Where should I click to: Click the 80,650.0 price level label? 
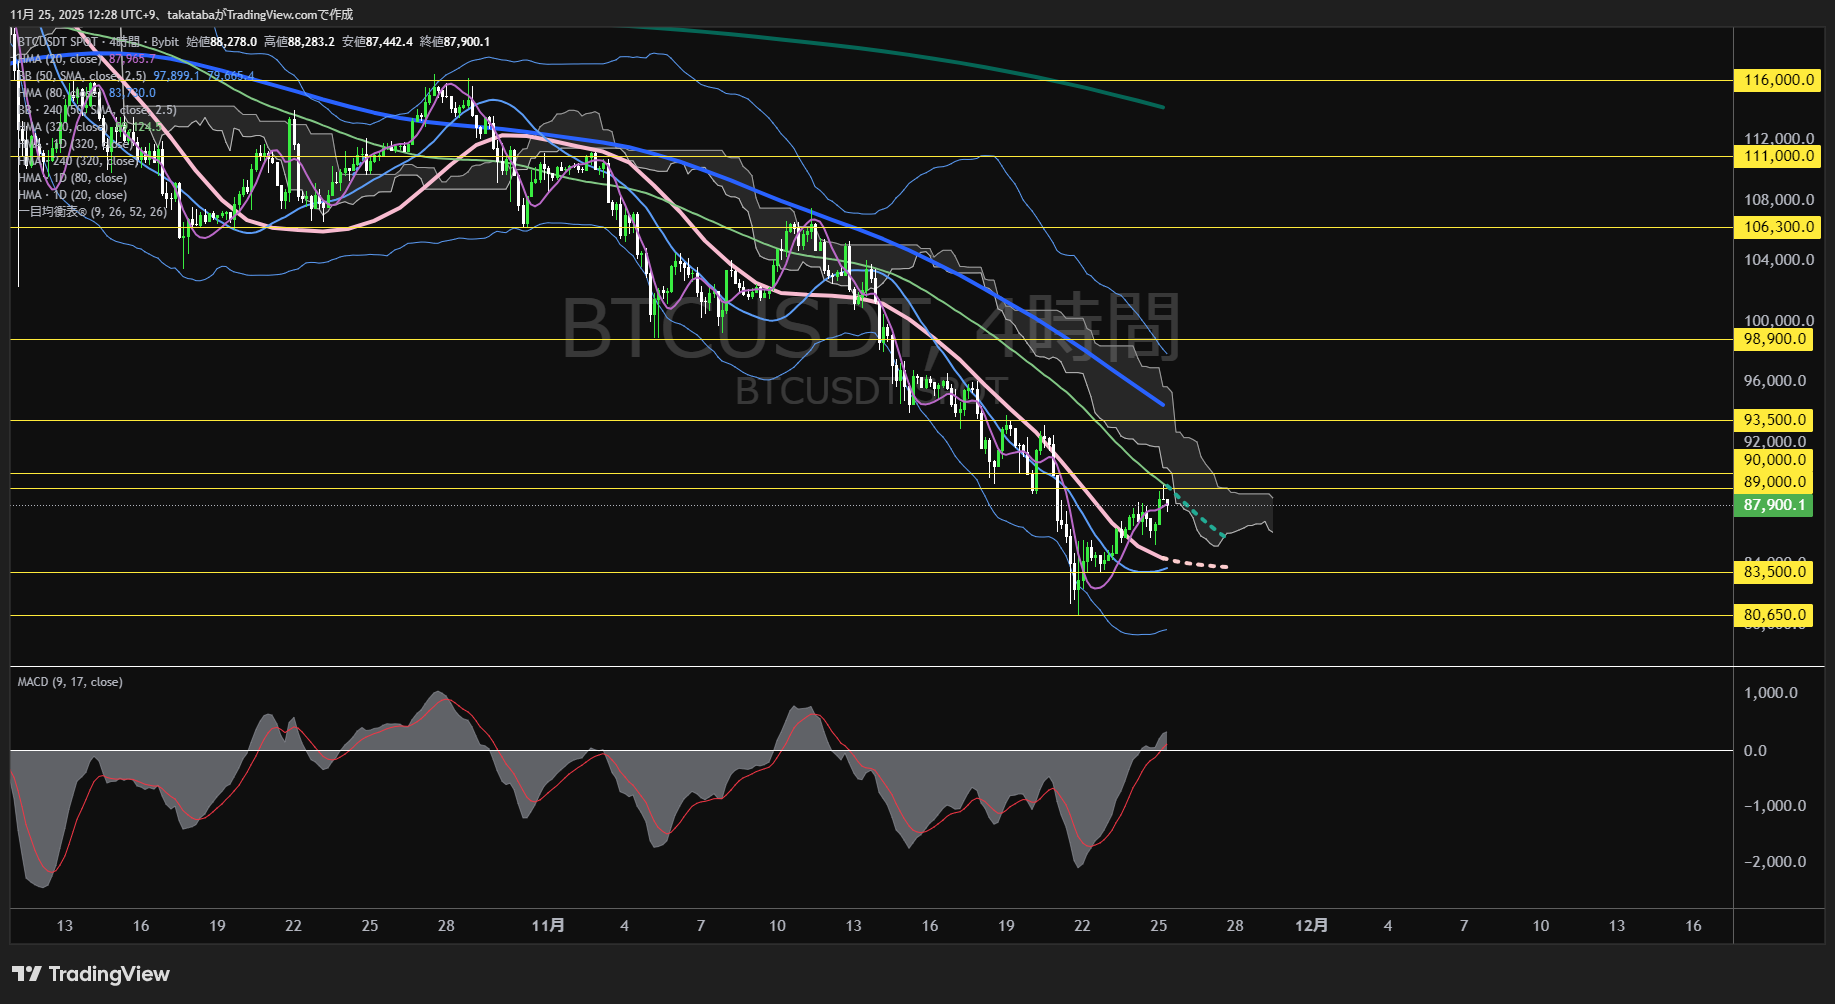(1774, 615)
